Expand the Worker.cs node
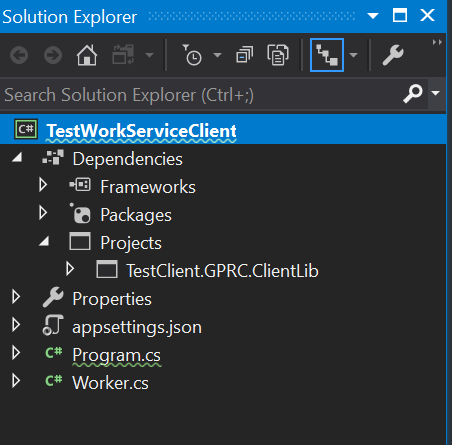Viewport: 452px width, 445px height. click(16, 381)
